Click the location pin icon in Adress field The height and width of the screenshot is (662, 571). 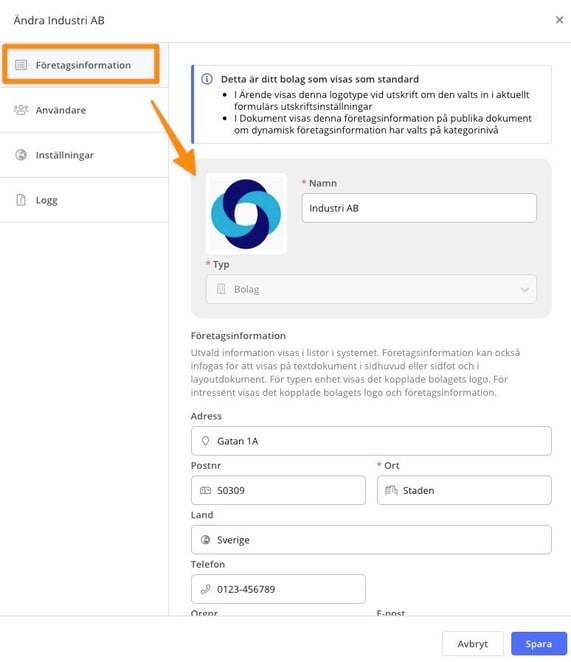pyautogui.click(x=205, y=441)
